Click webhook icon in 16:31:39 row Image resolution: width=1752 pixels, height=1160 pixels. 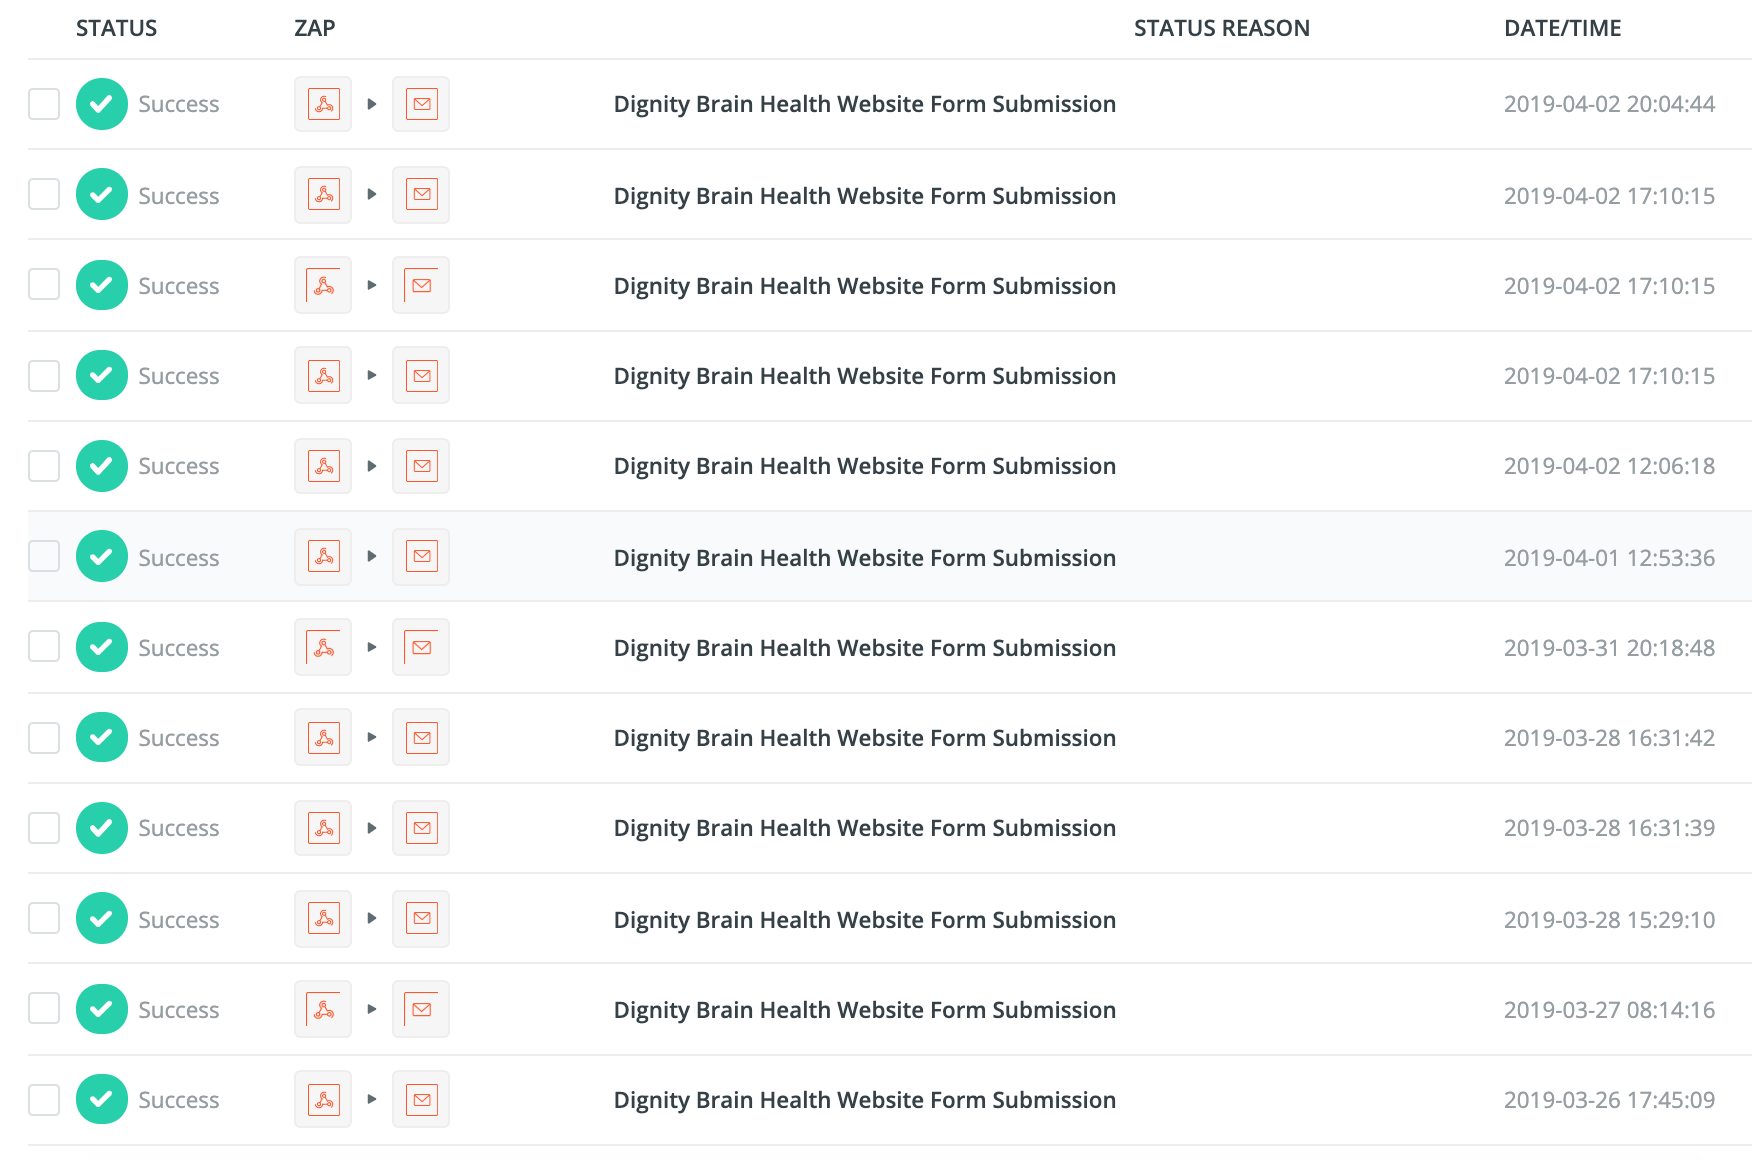(x=323, y=828)
